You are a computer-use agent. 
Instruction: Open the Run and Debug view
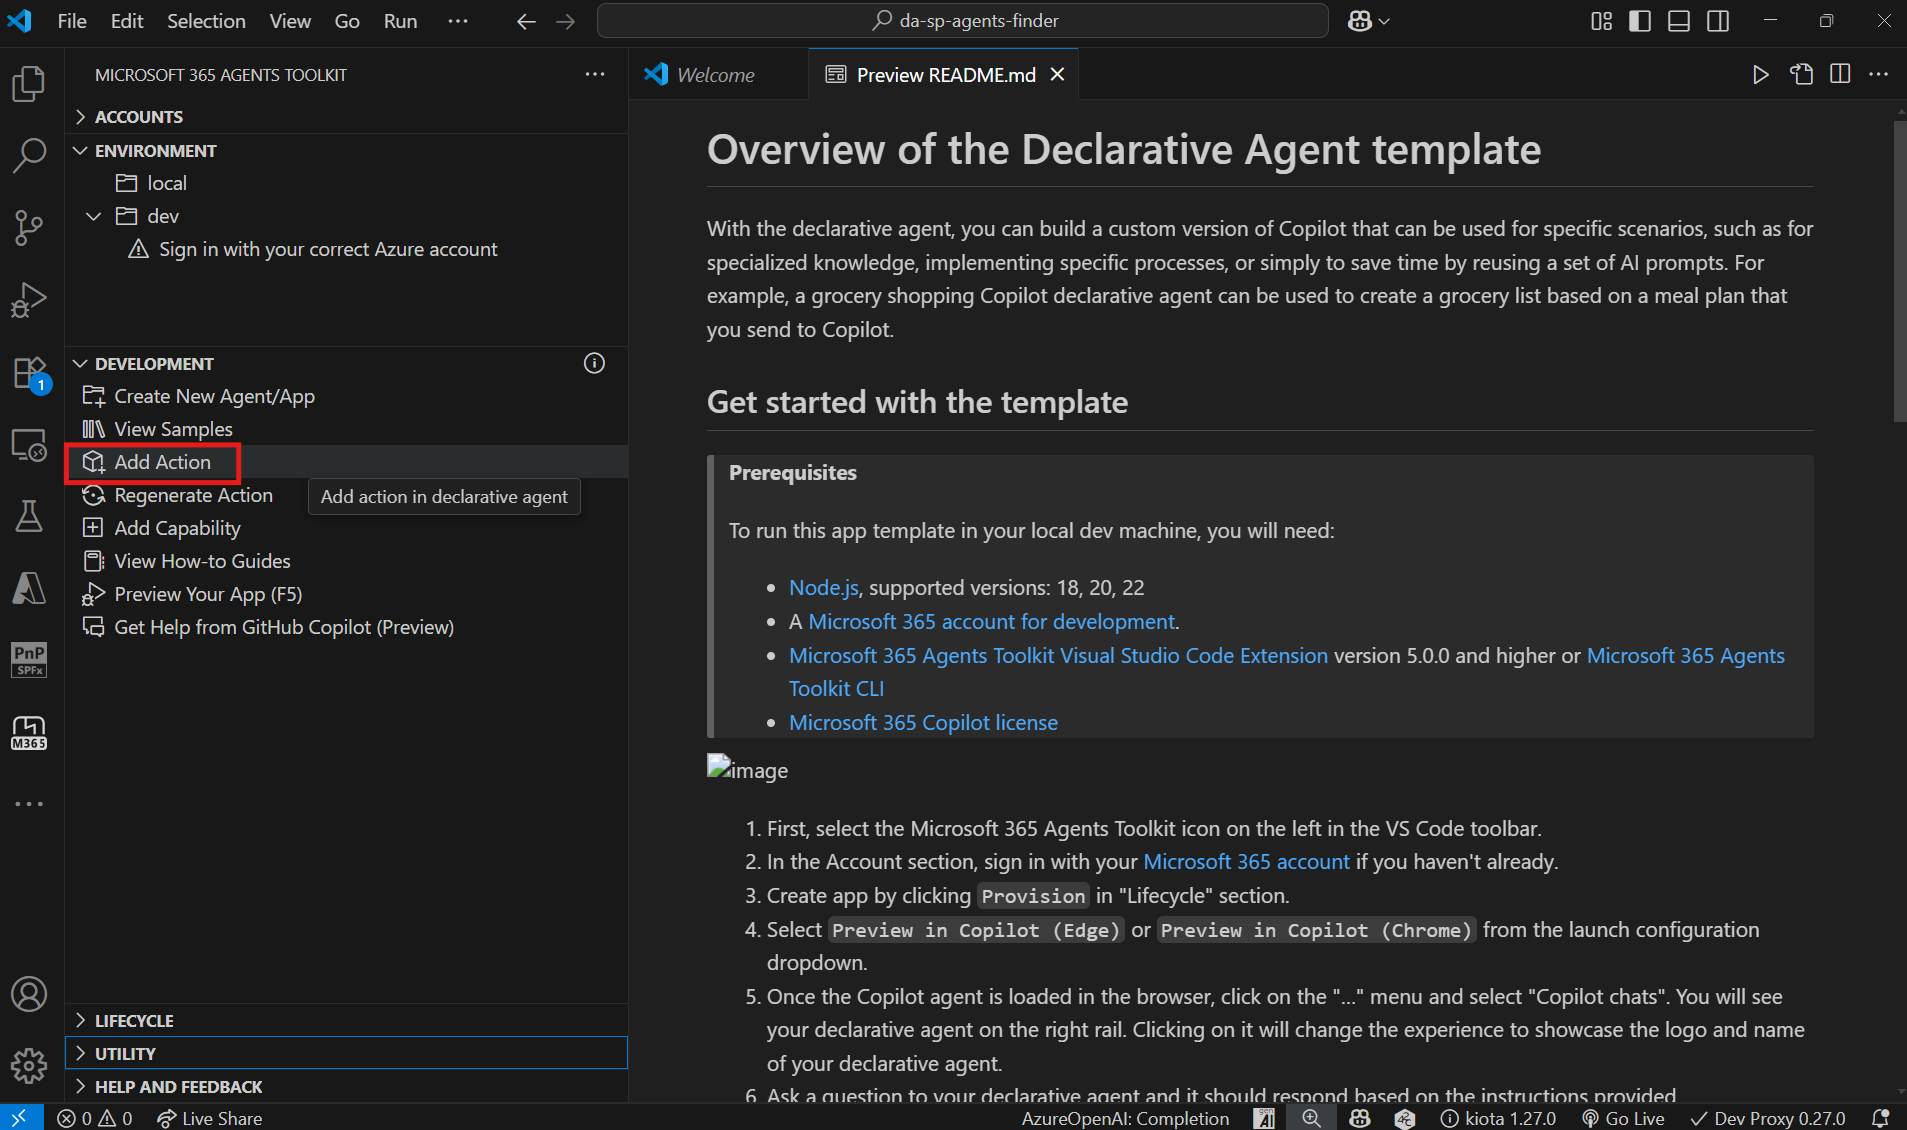[x=29, y=300]
